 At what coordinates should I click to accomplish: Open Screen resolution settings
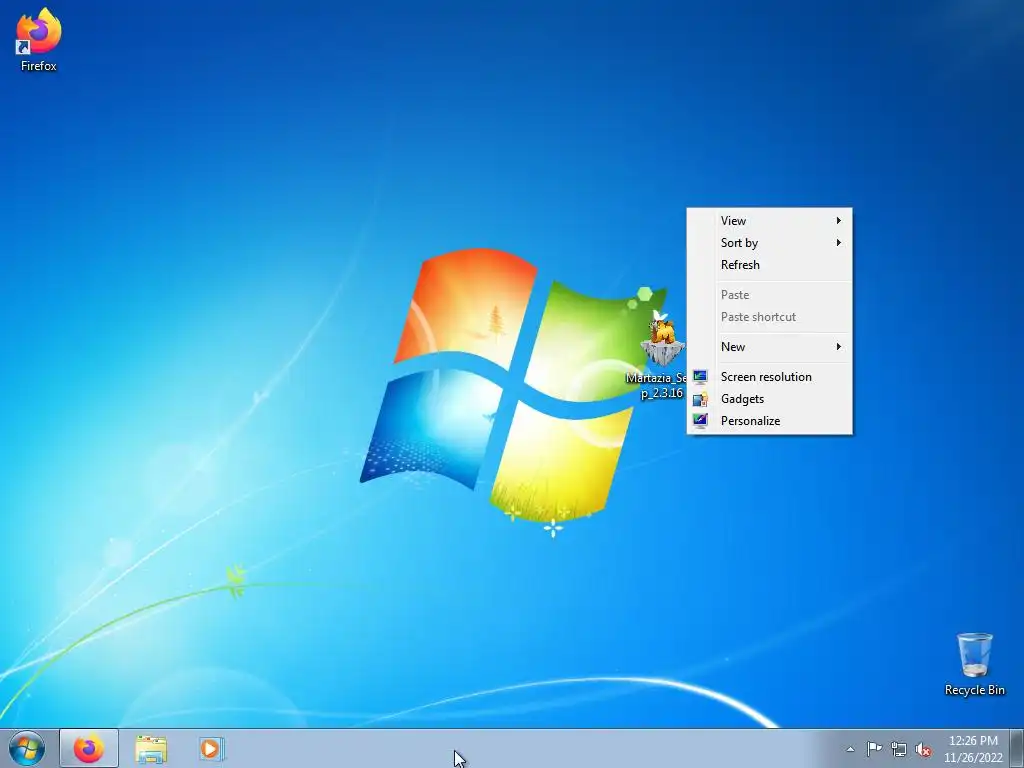(x=769, y=377)
